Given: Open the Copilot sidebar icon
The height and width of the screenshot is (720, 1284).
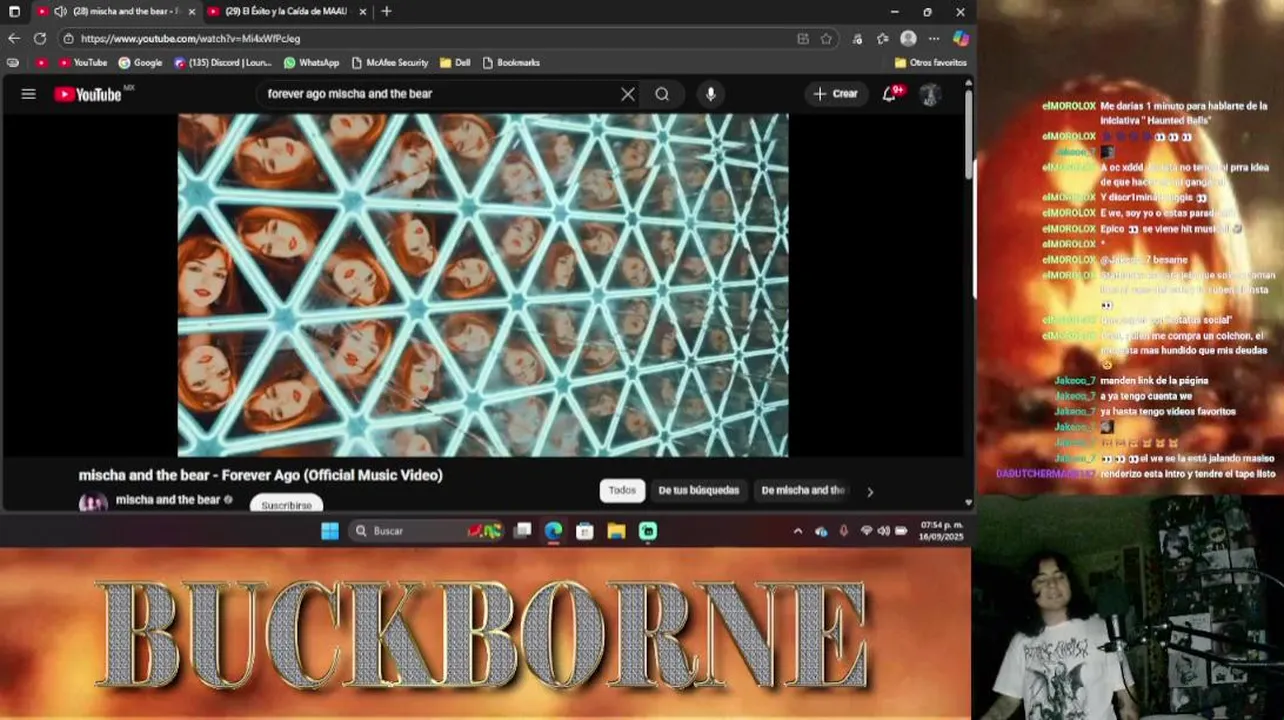Looking at the screenshot, I should [x=961, y=38].
